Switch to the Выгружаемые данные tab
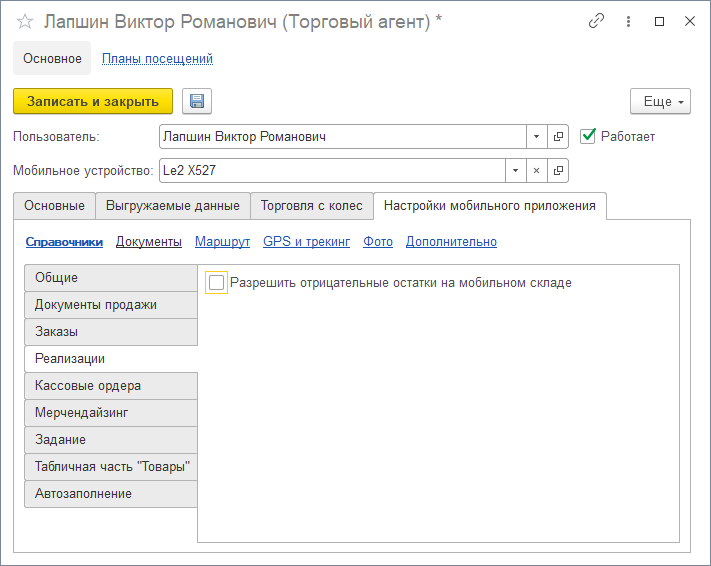The image size is (711, 566). click(x=172, y=206)
